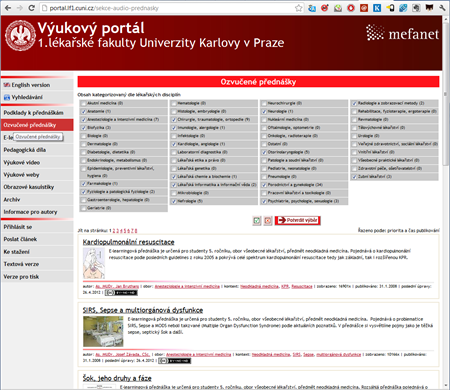Check the Hematologie category checkbox
Viewport: 450px width, 390px height.
(x=174, y=103)
